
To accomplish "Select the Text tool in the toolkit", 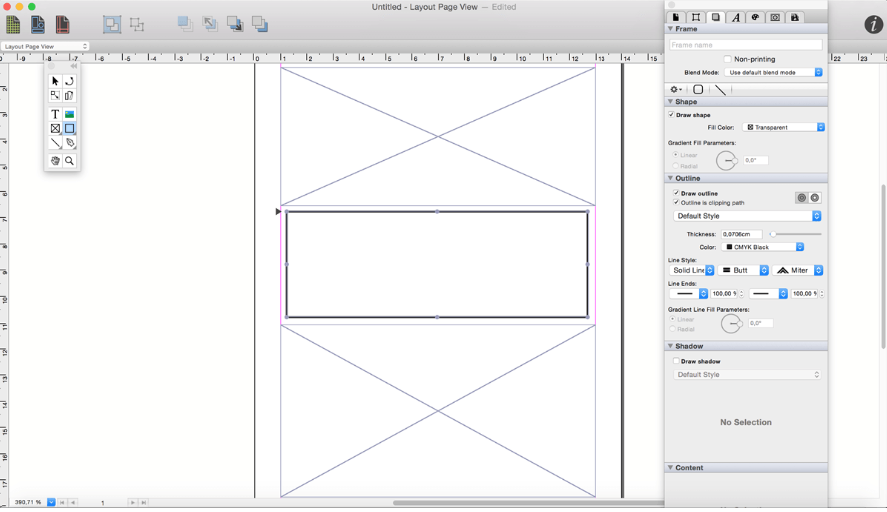I will pos(55,114).
